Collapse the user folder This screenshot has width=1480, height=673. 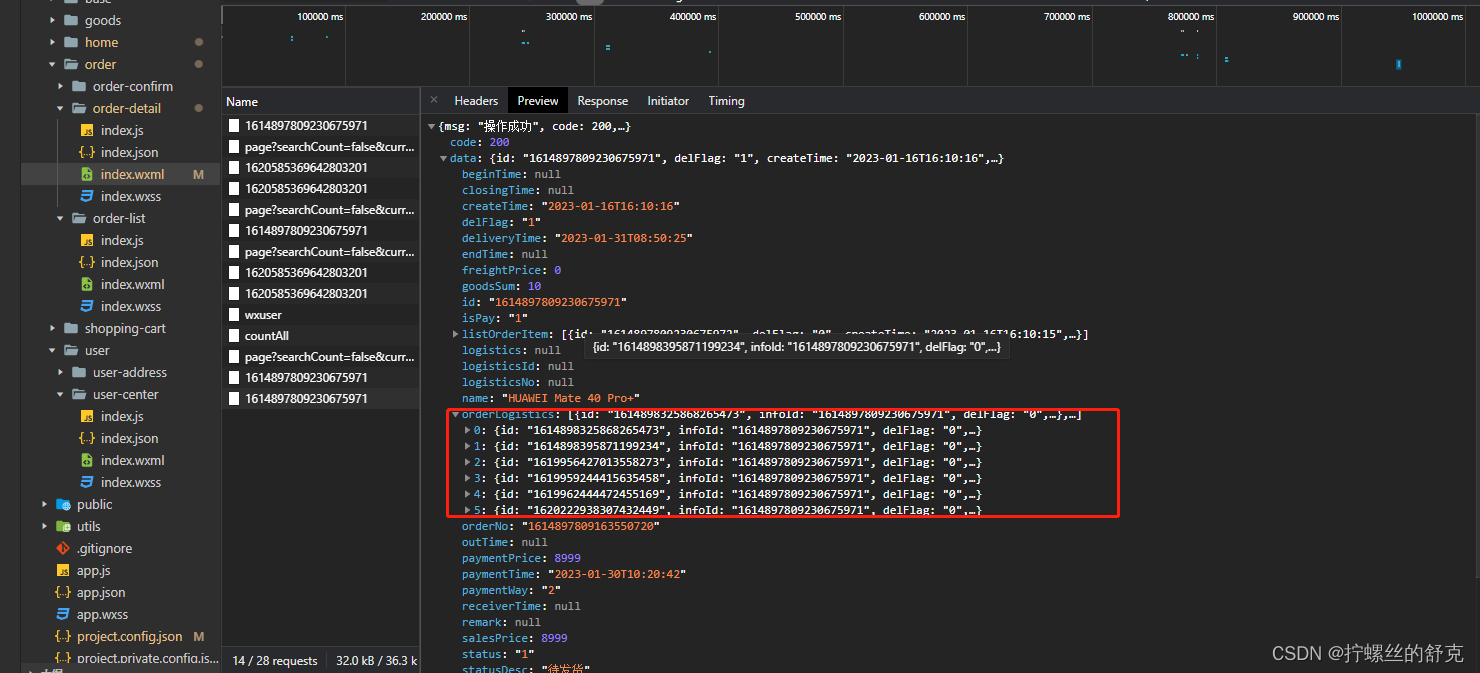click(53, 350)
